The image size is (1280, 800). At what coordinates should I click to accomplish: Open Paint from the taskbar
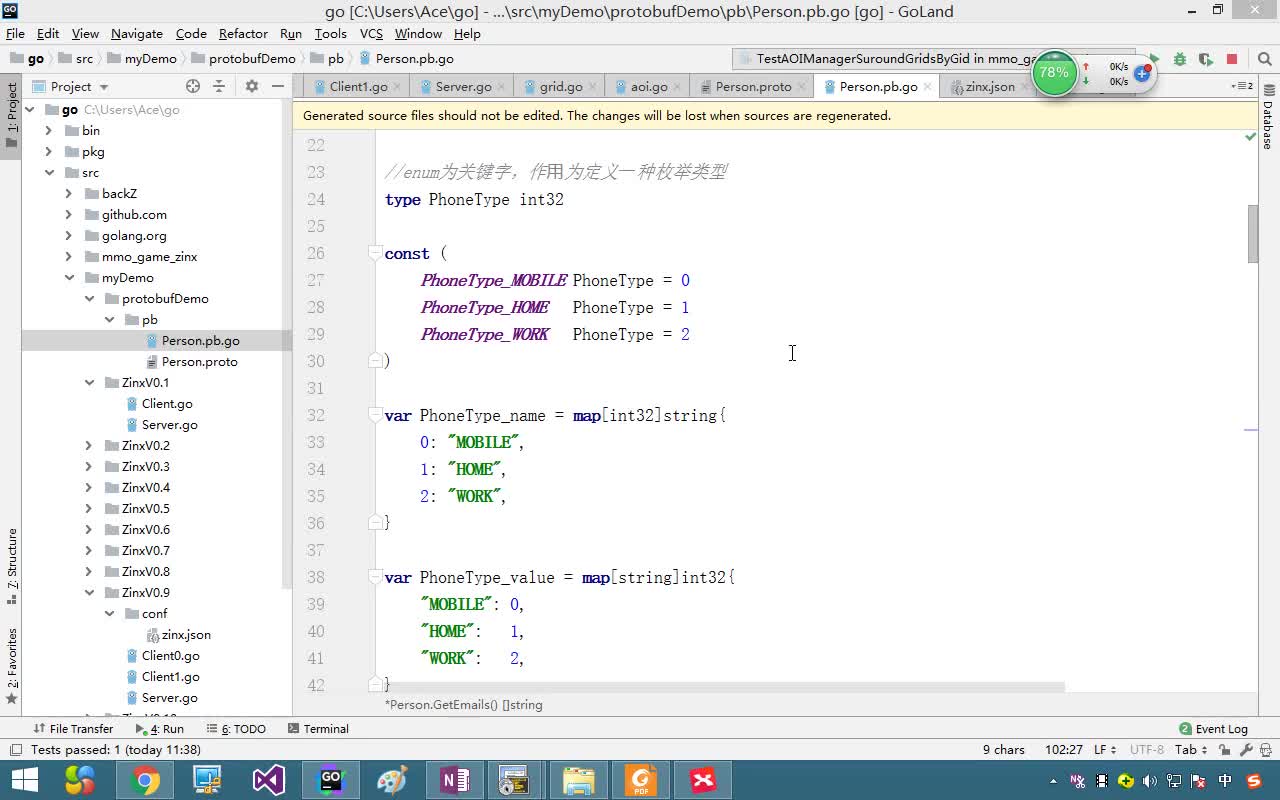pyautogui.click(x=392, y=780)
